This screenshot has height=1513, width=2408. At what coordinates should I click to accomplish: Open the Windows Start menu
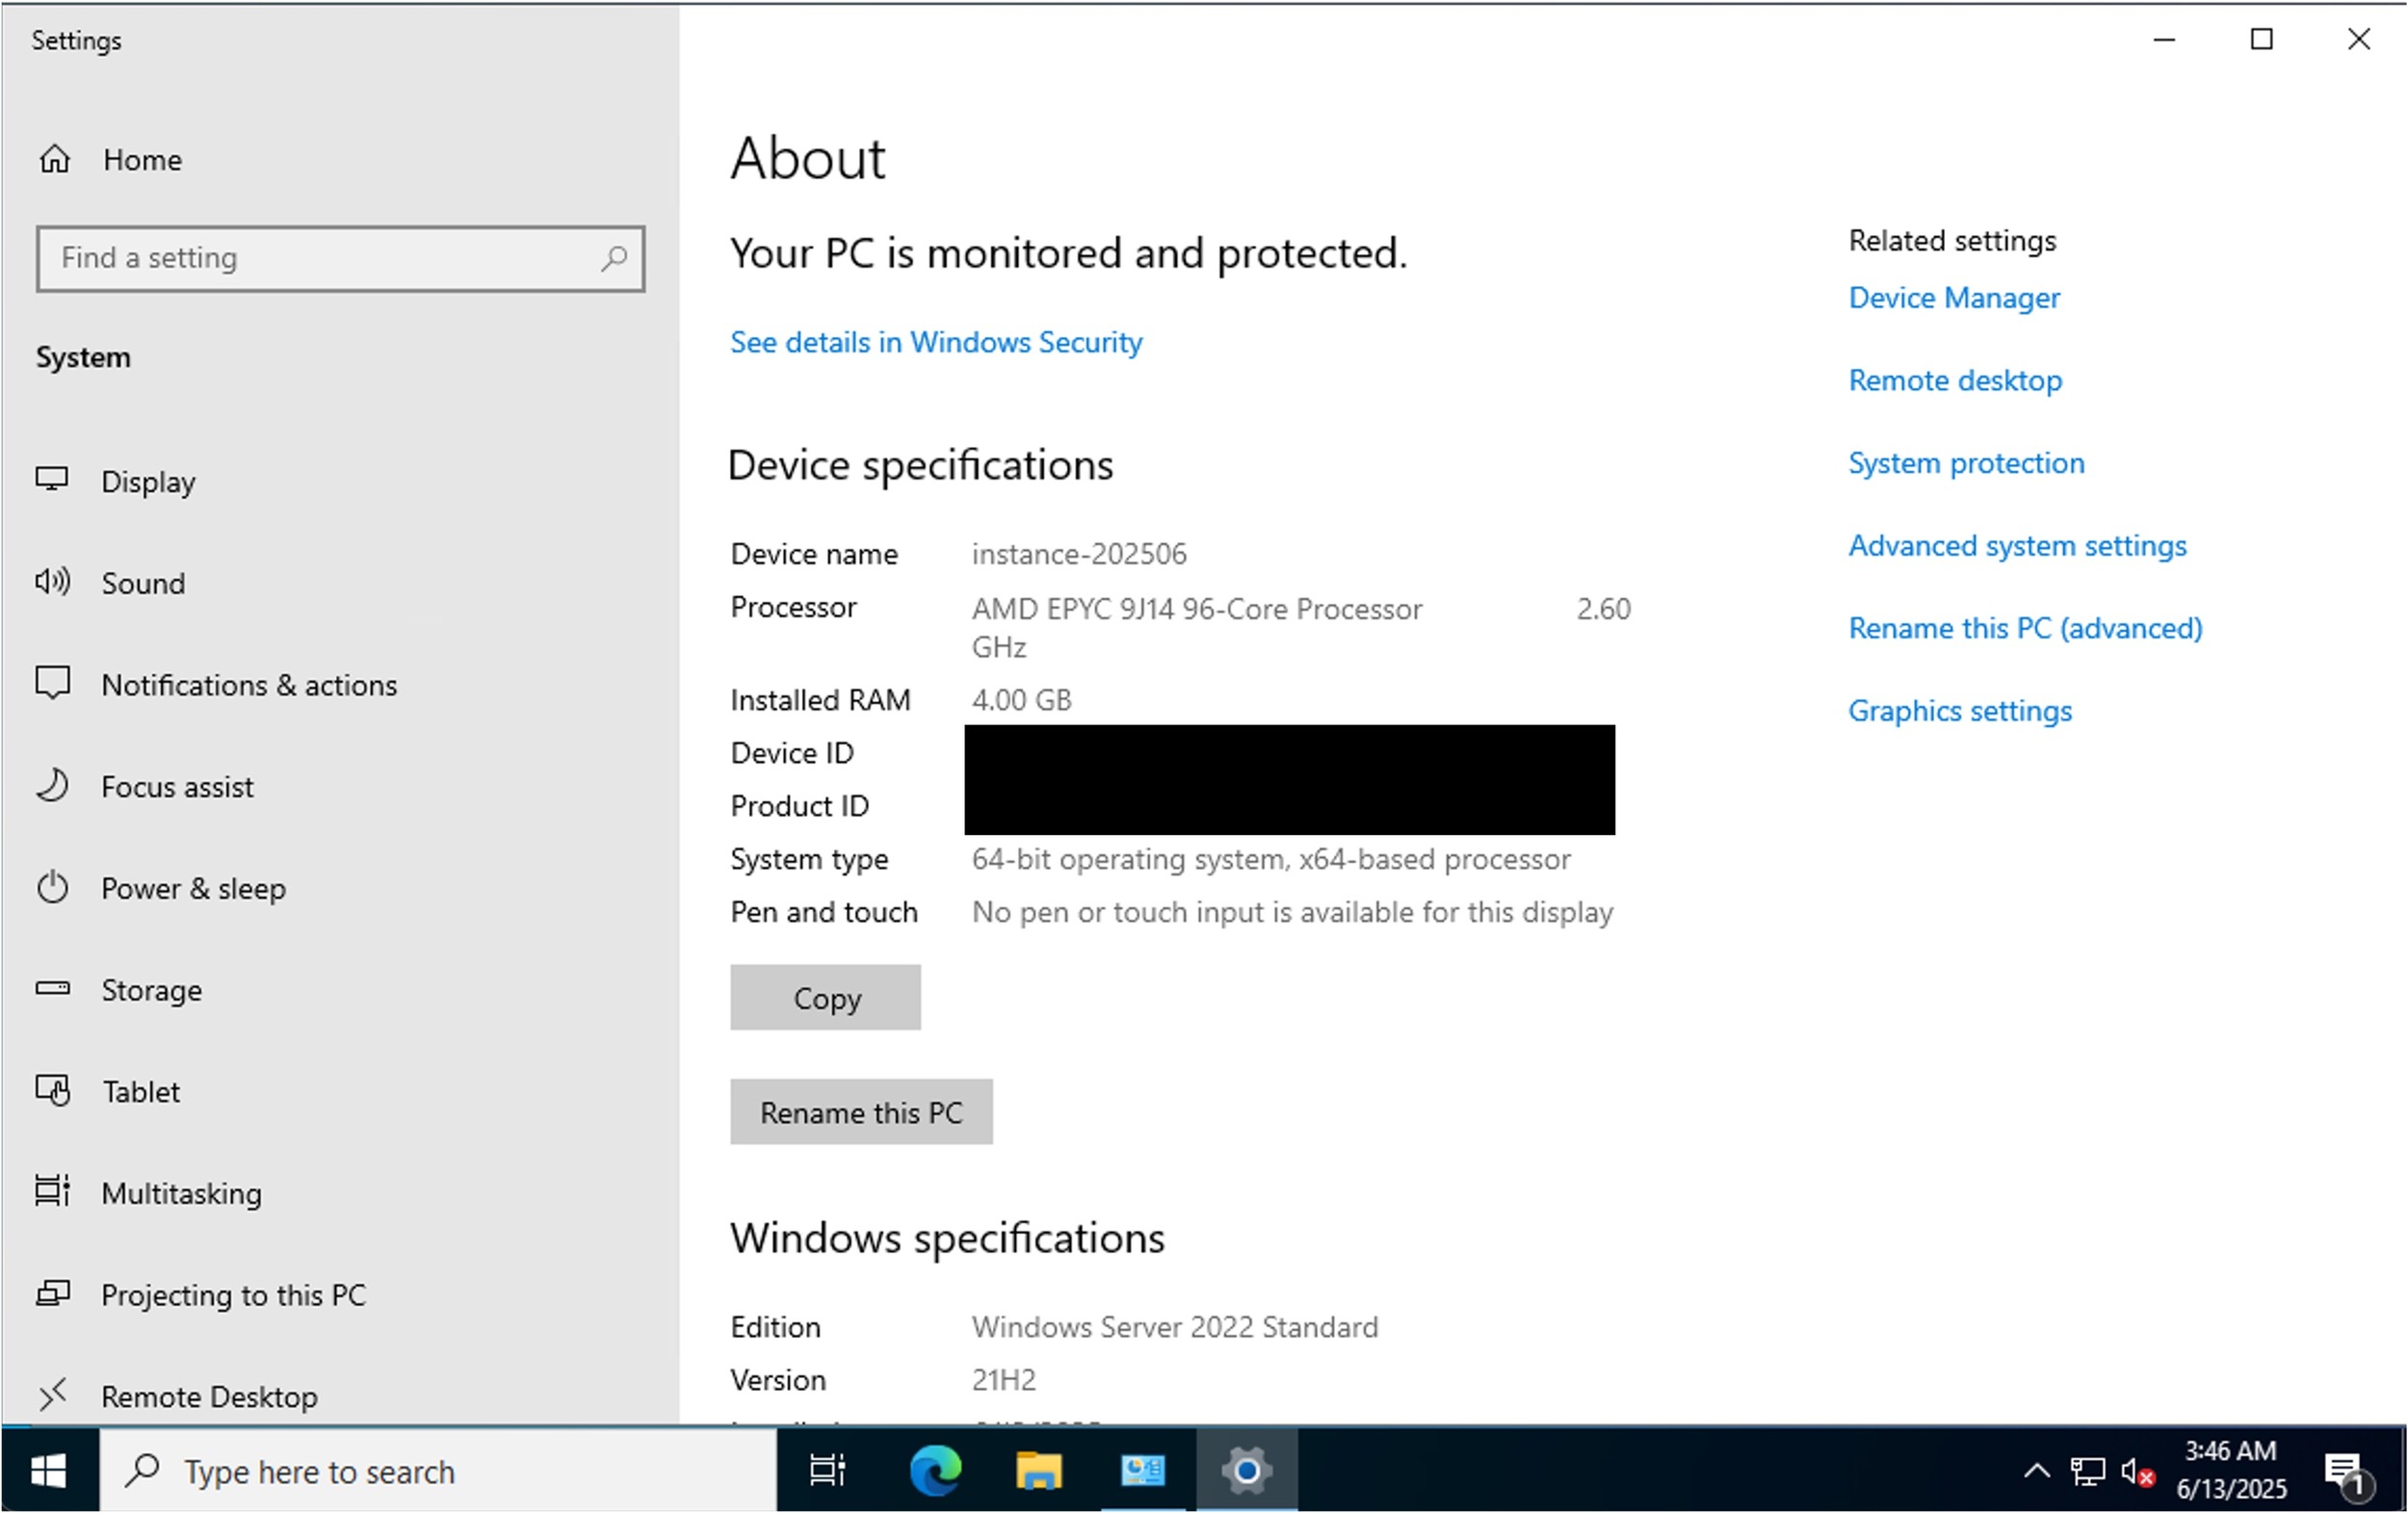tap(49, 1470)
